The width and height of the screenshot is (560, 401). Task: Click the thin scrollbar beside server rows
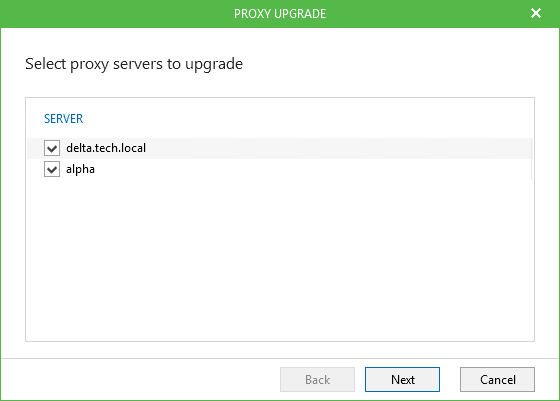coord(531,159)
